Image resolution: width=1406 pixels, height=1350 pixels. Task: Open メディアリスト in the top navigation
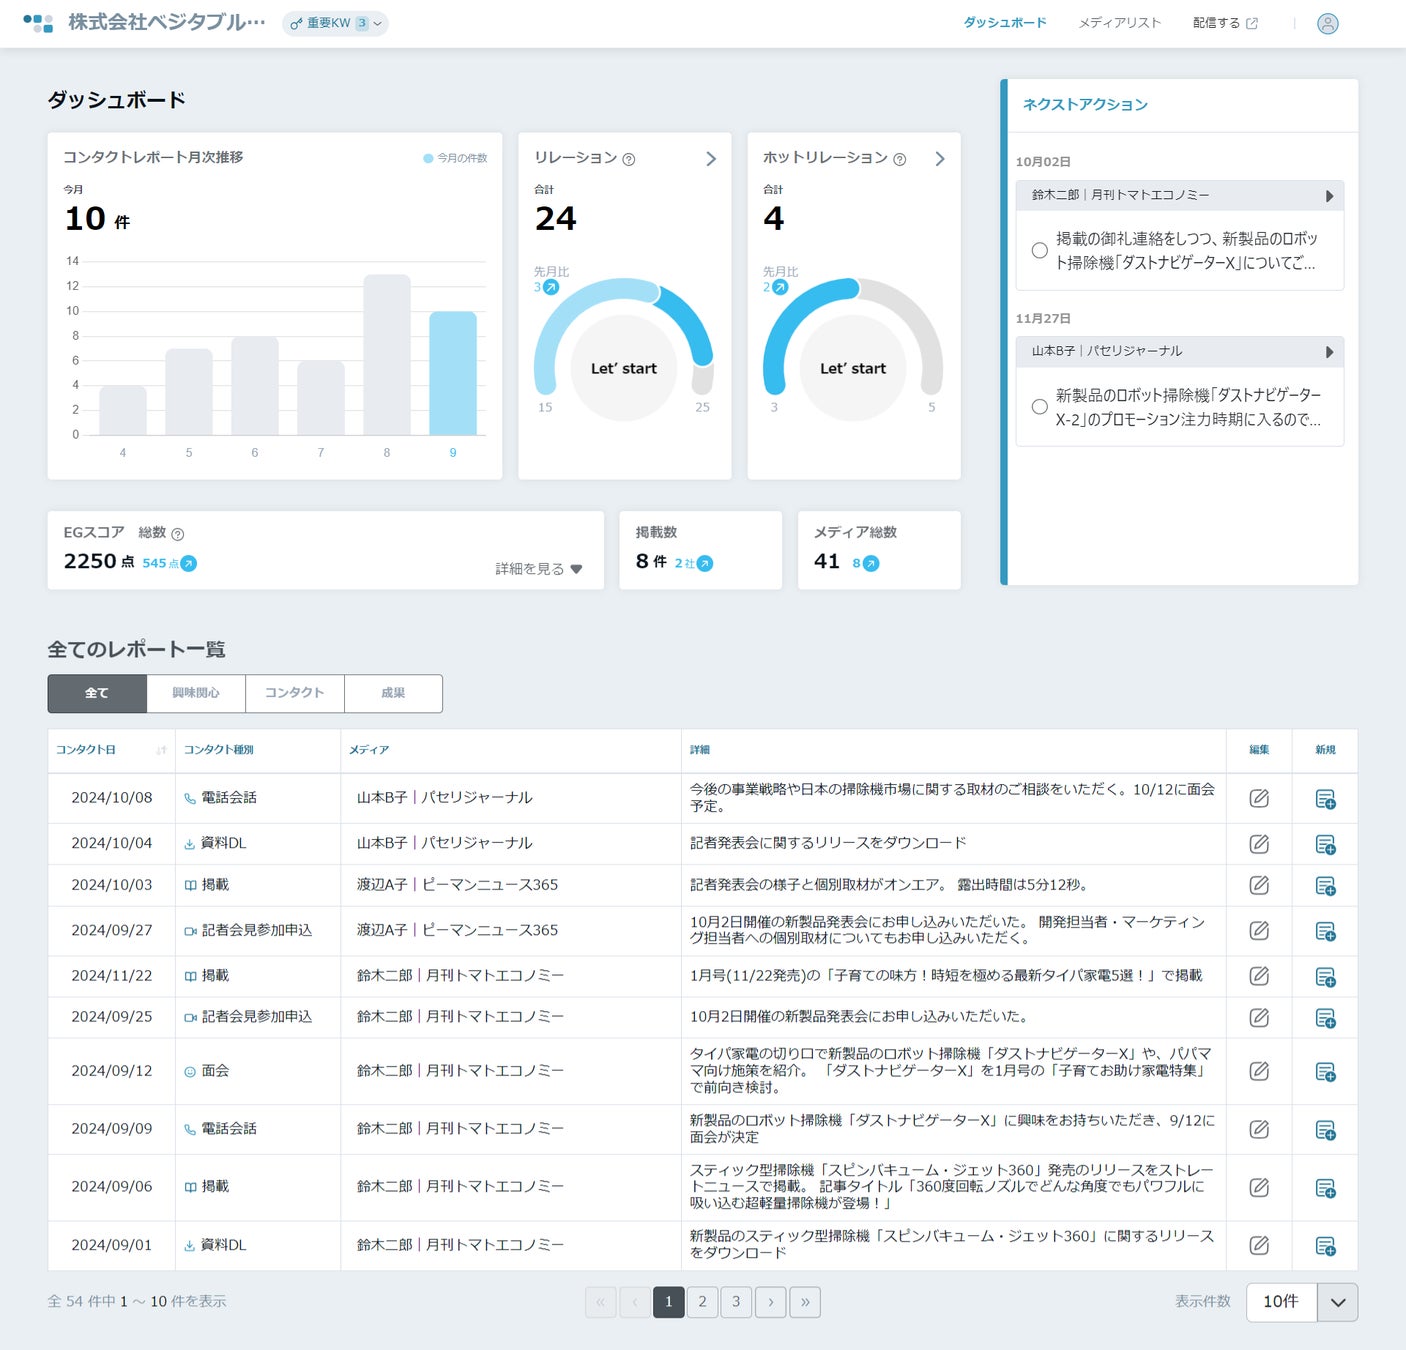[1119, 23]
